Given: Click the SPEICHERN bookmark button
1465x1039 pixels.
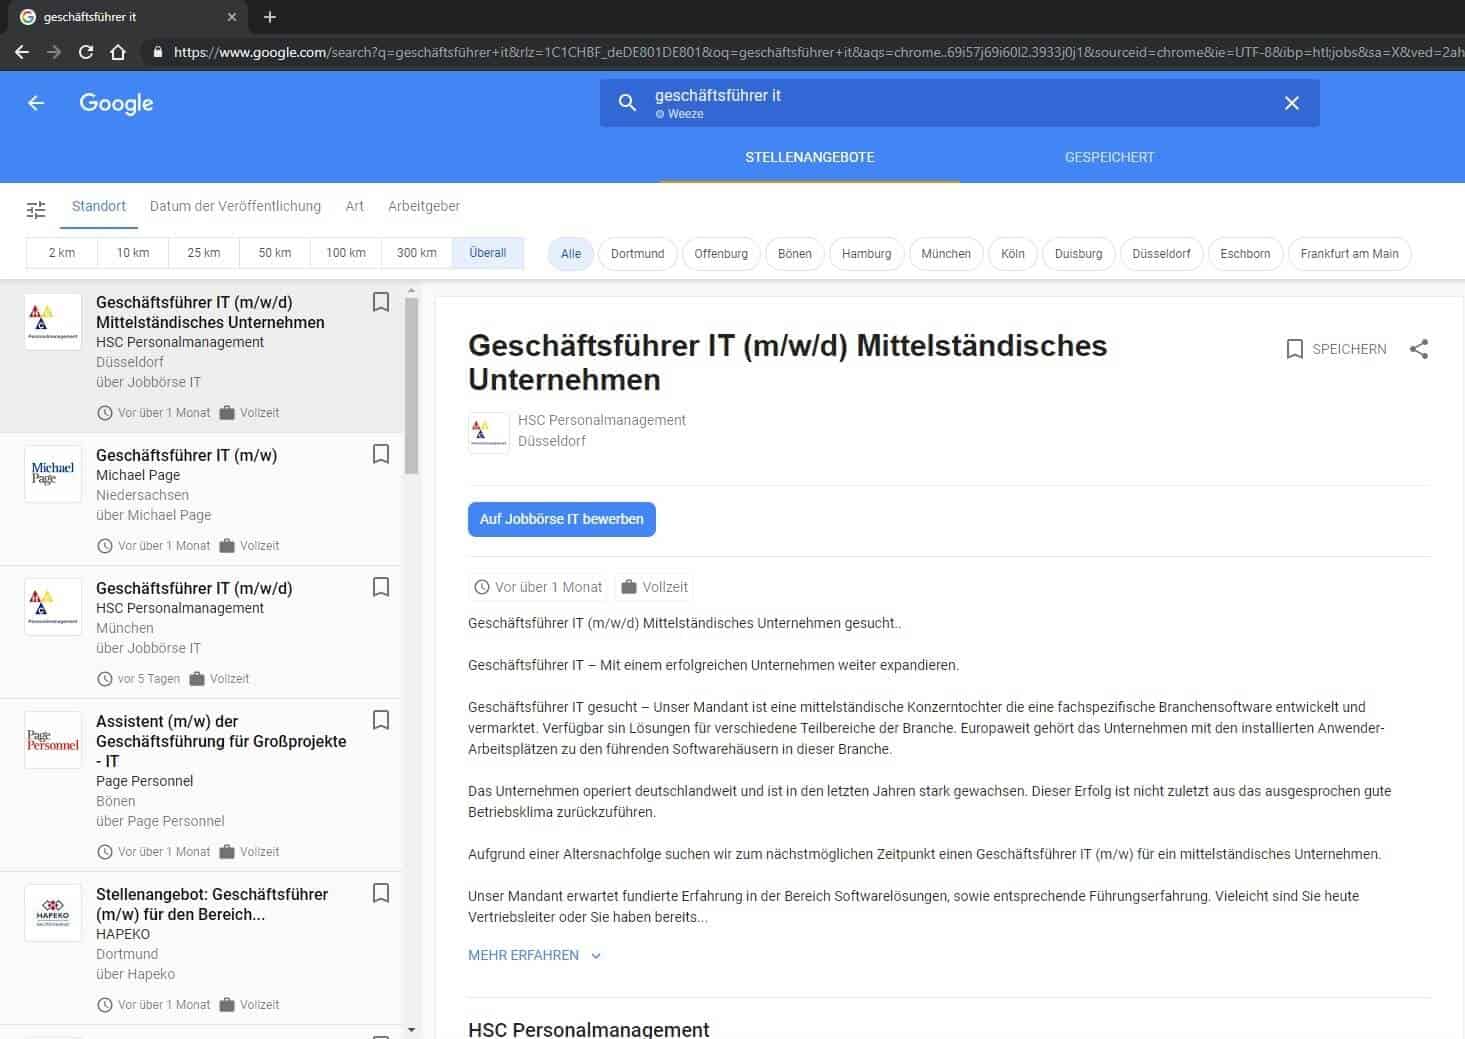Looking at the screenshot, I should (x=1336, y=349).
